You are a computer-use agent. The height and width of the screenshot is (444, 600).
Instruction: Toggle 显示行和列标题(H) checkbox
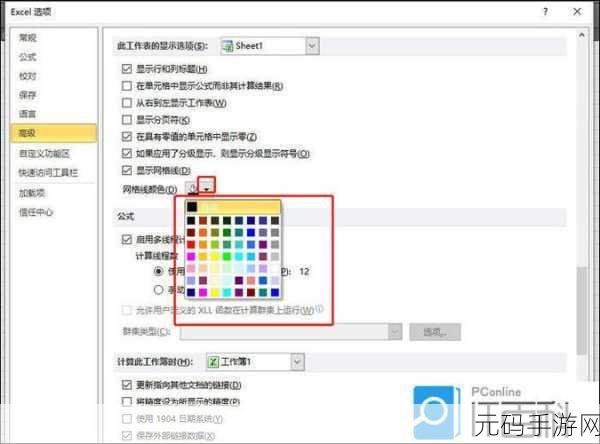click(x=127, y=69)
